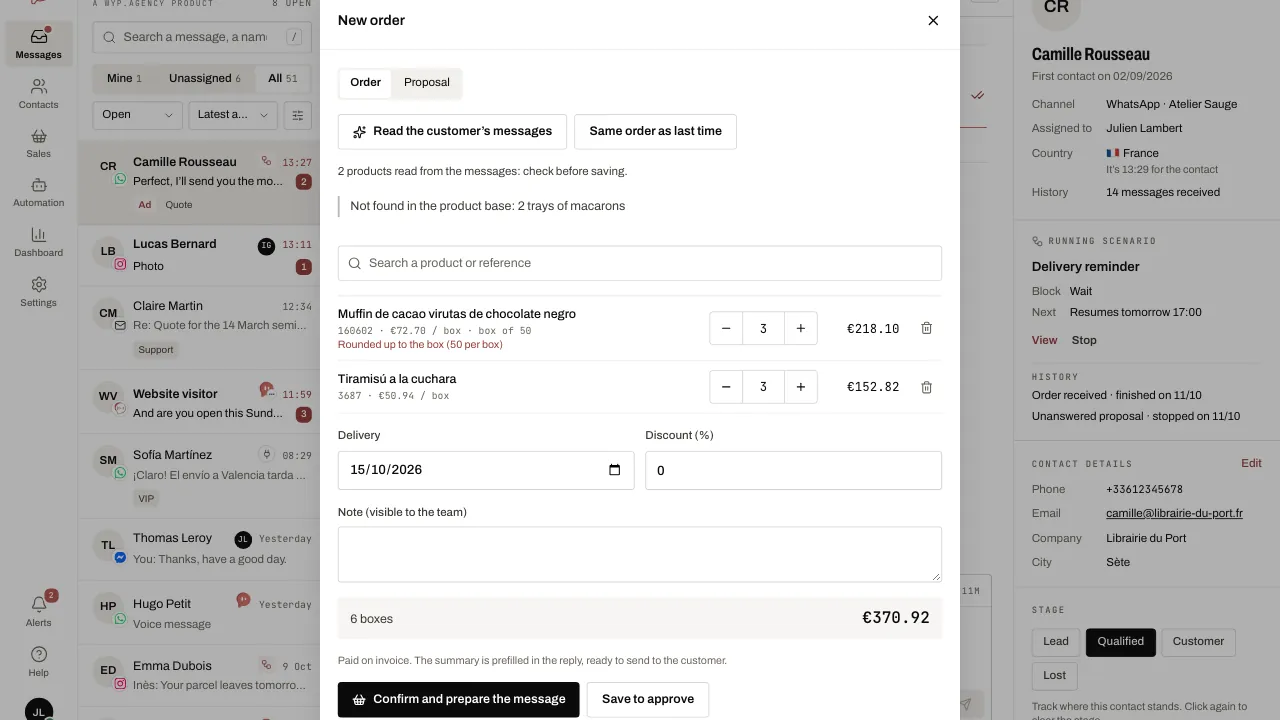Select the Order tab
The height and width of the screenshot is (720, 1280).
[x=365, y=82]
